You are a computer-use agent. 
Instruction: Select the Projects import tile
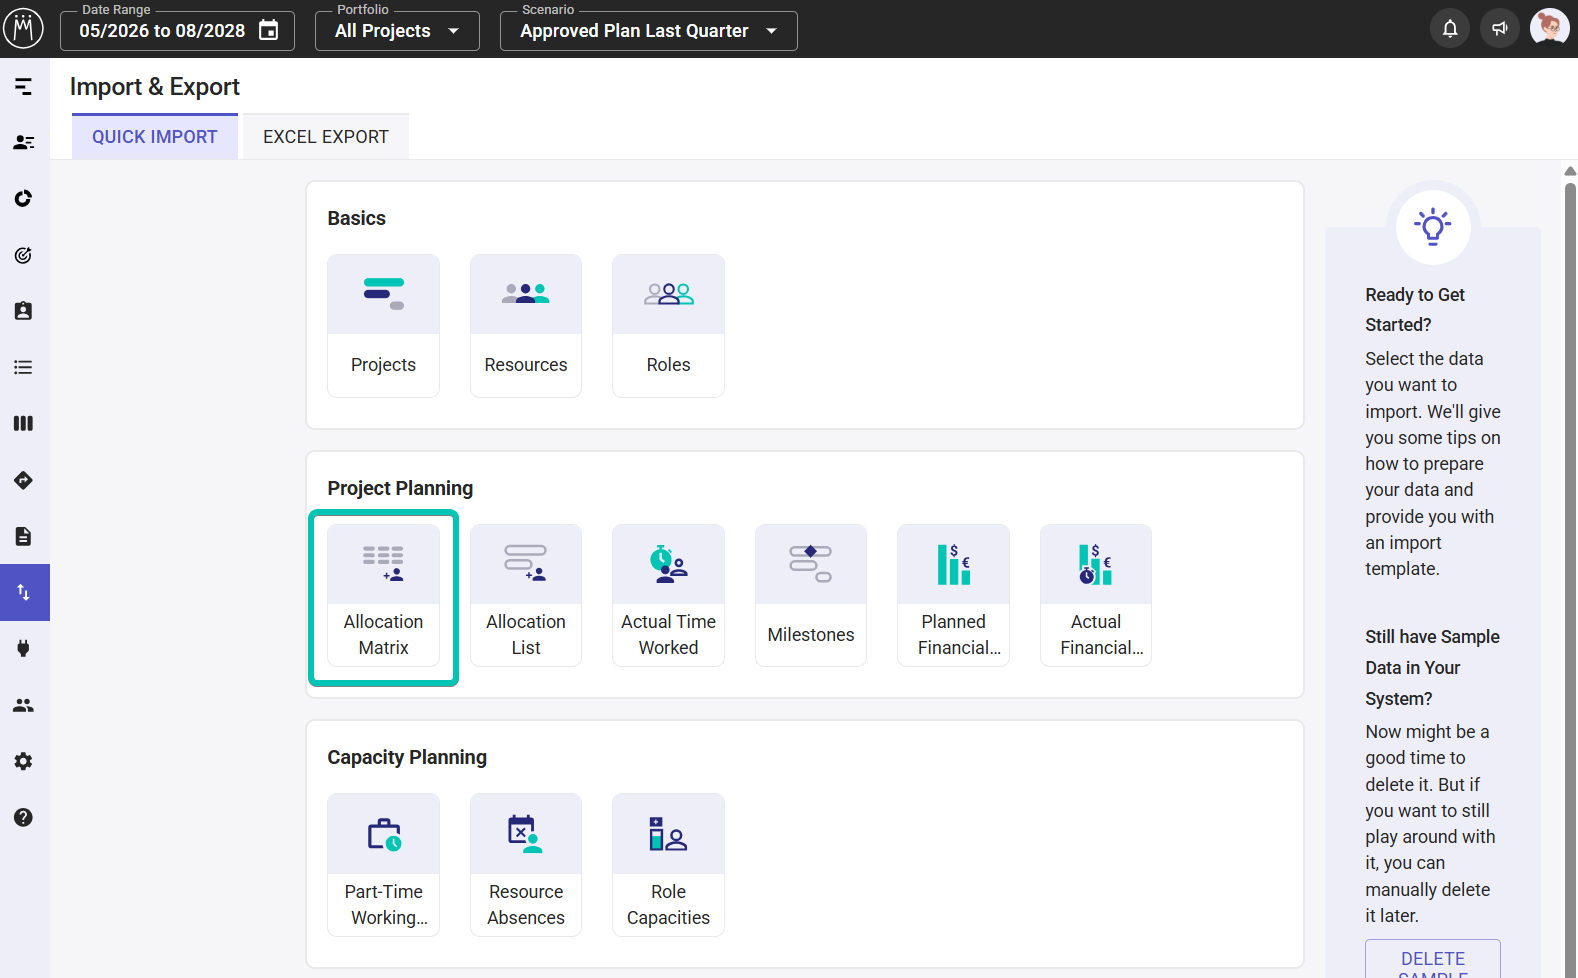click(384, 326)
